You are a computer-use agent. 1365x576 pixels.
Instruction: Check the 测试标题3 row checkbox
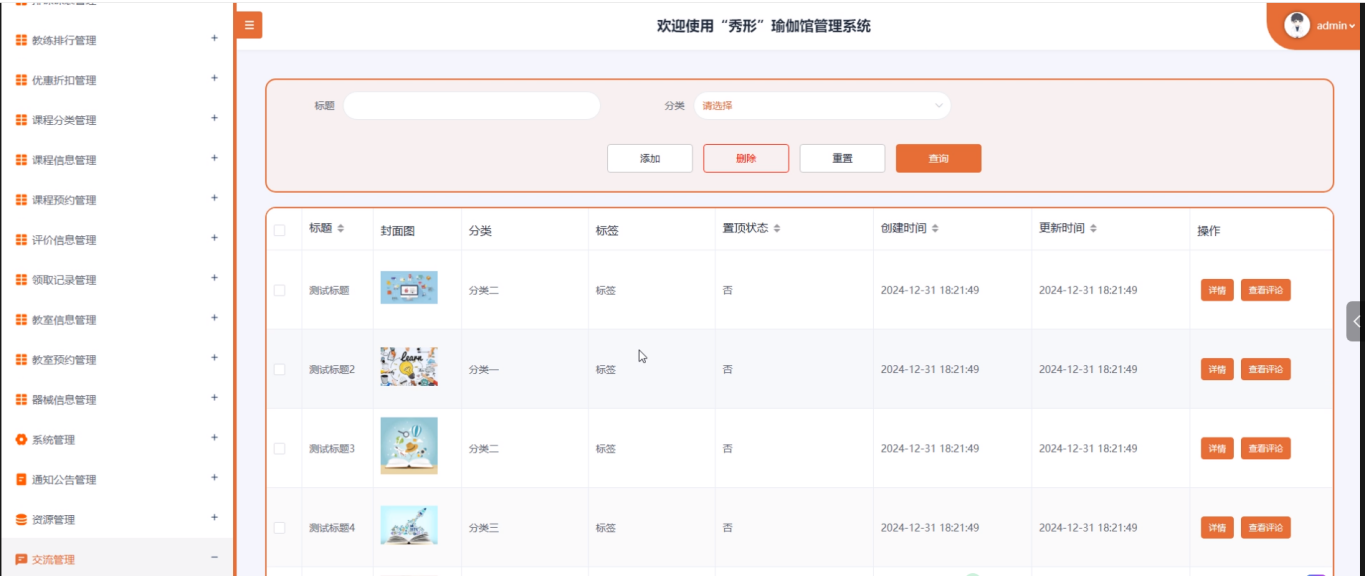(x=280, y=449)
